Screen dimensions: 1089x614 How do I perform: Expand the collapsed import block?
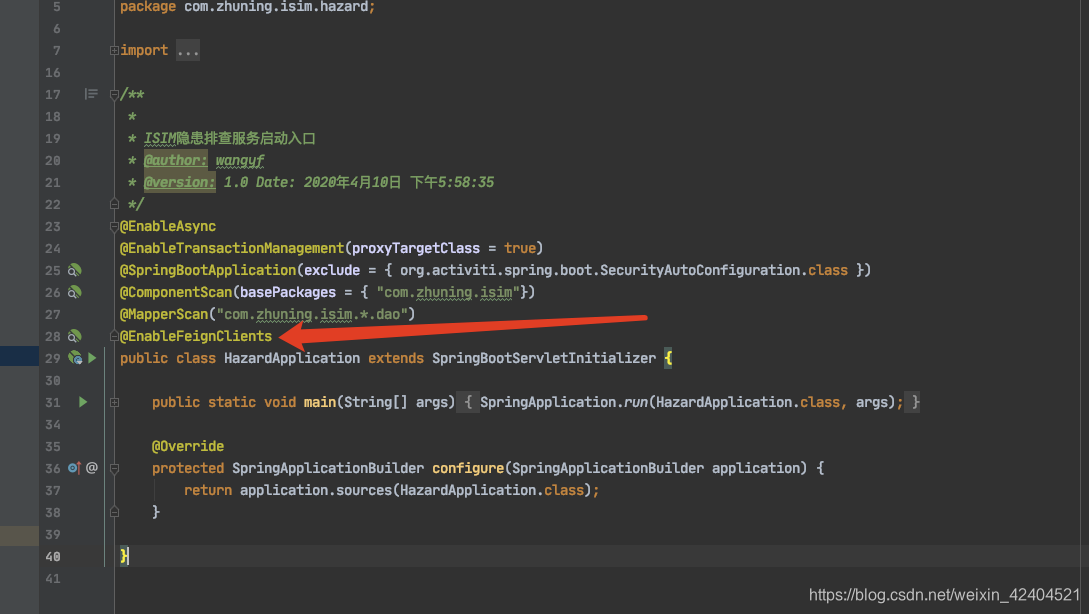click(x=114, y=51)
